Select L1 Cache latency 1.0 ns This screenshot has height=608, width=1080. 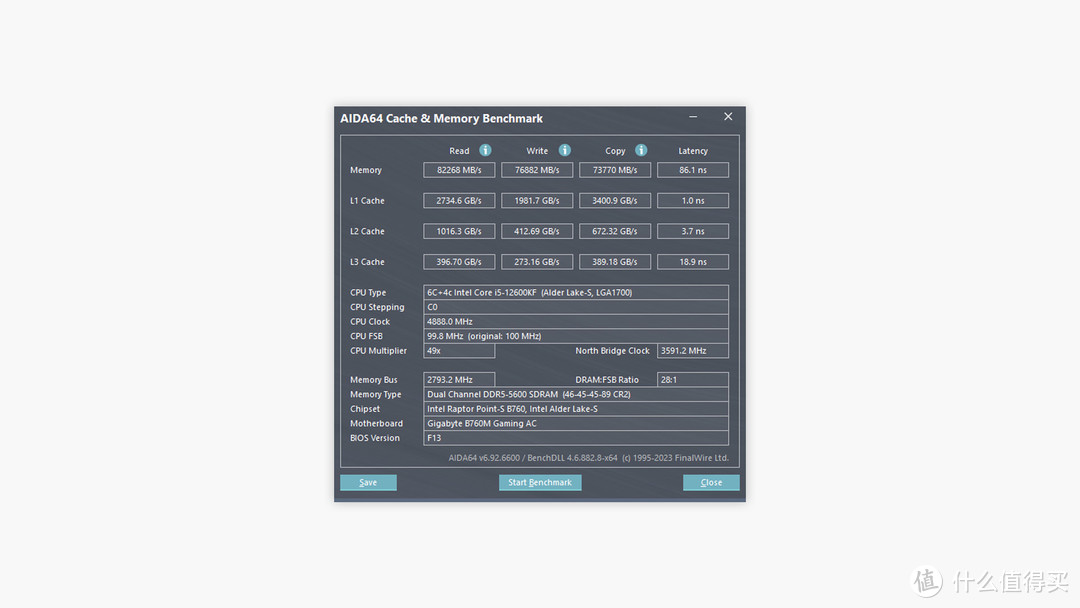click(693, 201)
